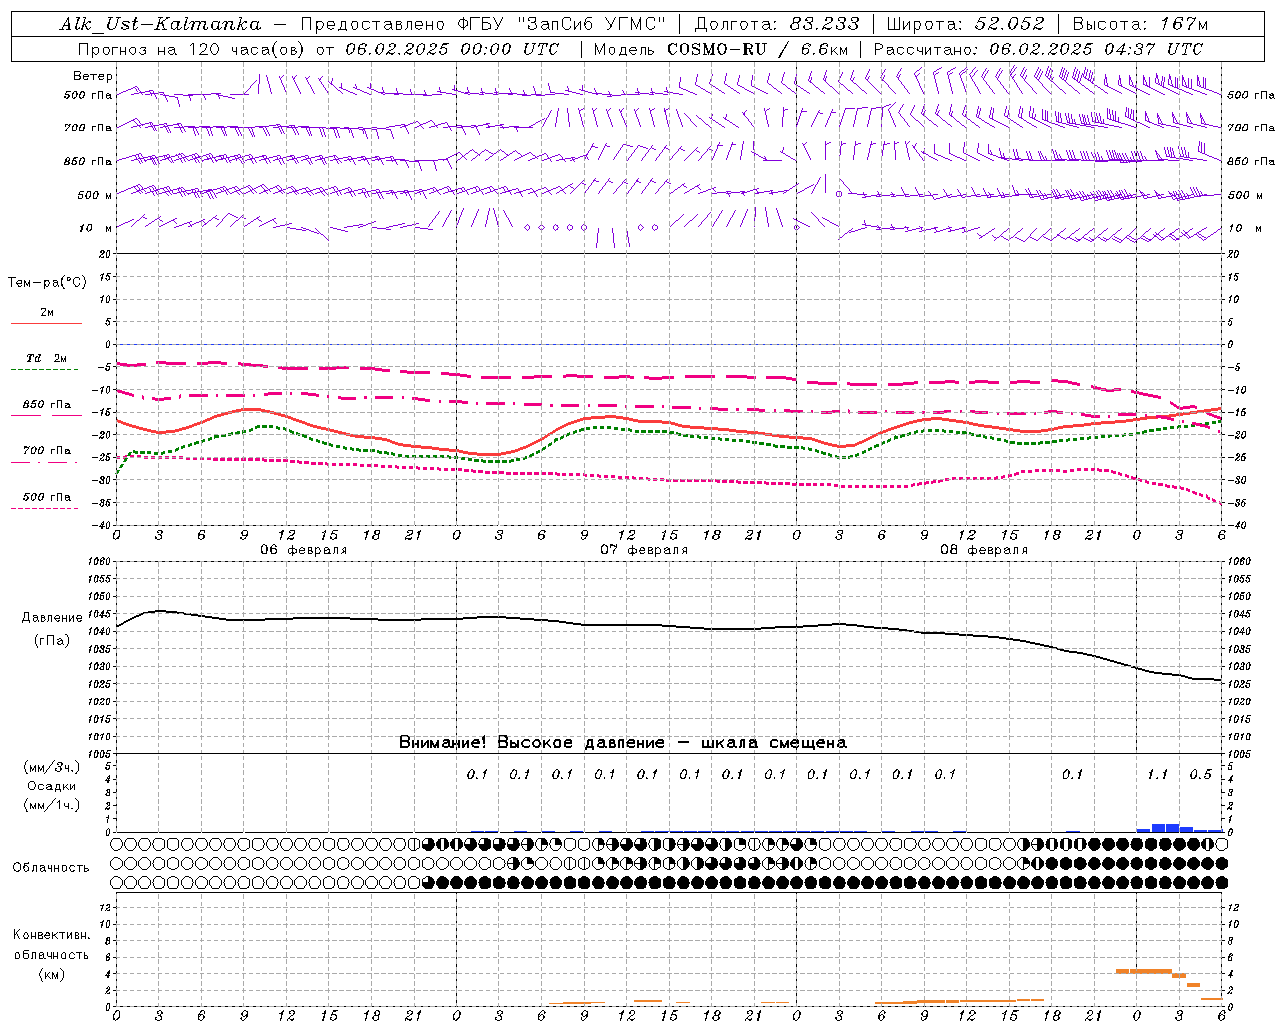This screenshot has width=1280, height=1024.
Task: Click the (км) unit label of the convective panel
Action: 52,974
